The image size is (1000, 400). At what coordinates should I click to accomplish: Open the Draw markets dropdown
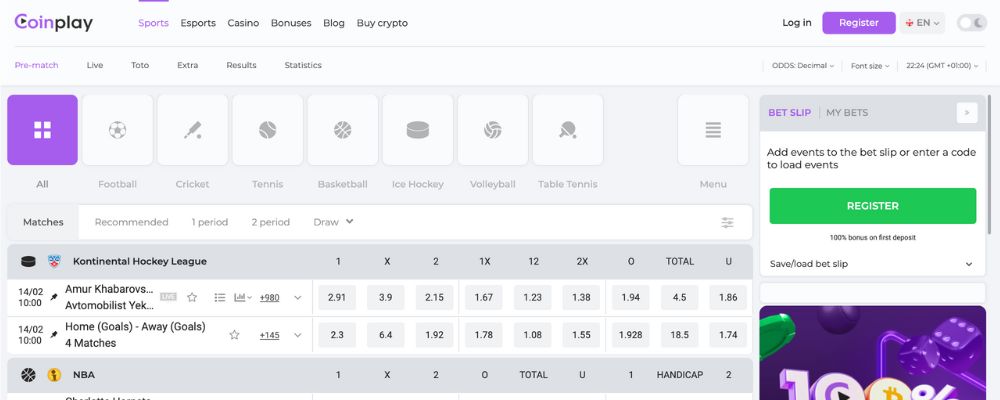[x=333, y=222]
